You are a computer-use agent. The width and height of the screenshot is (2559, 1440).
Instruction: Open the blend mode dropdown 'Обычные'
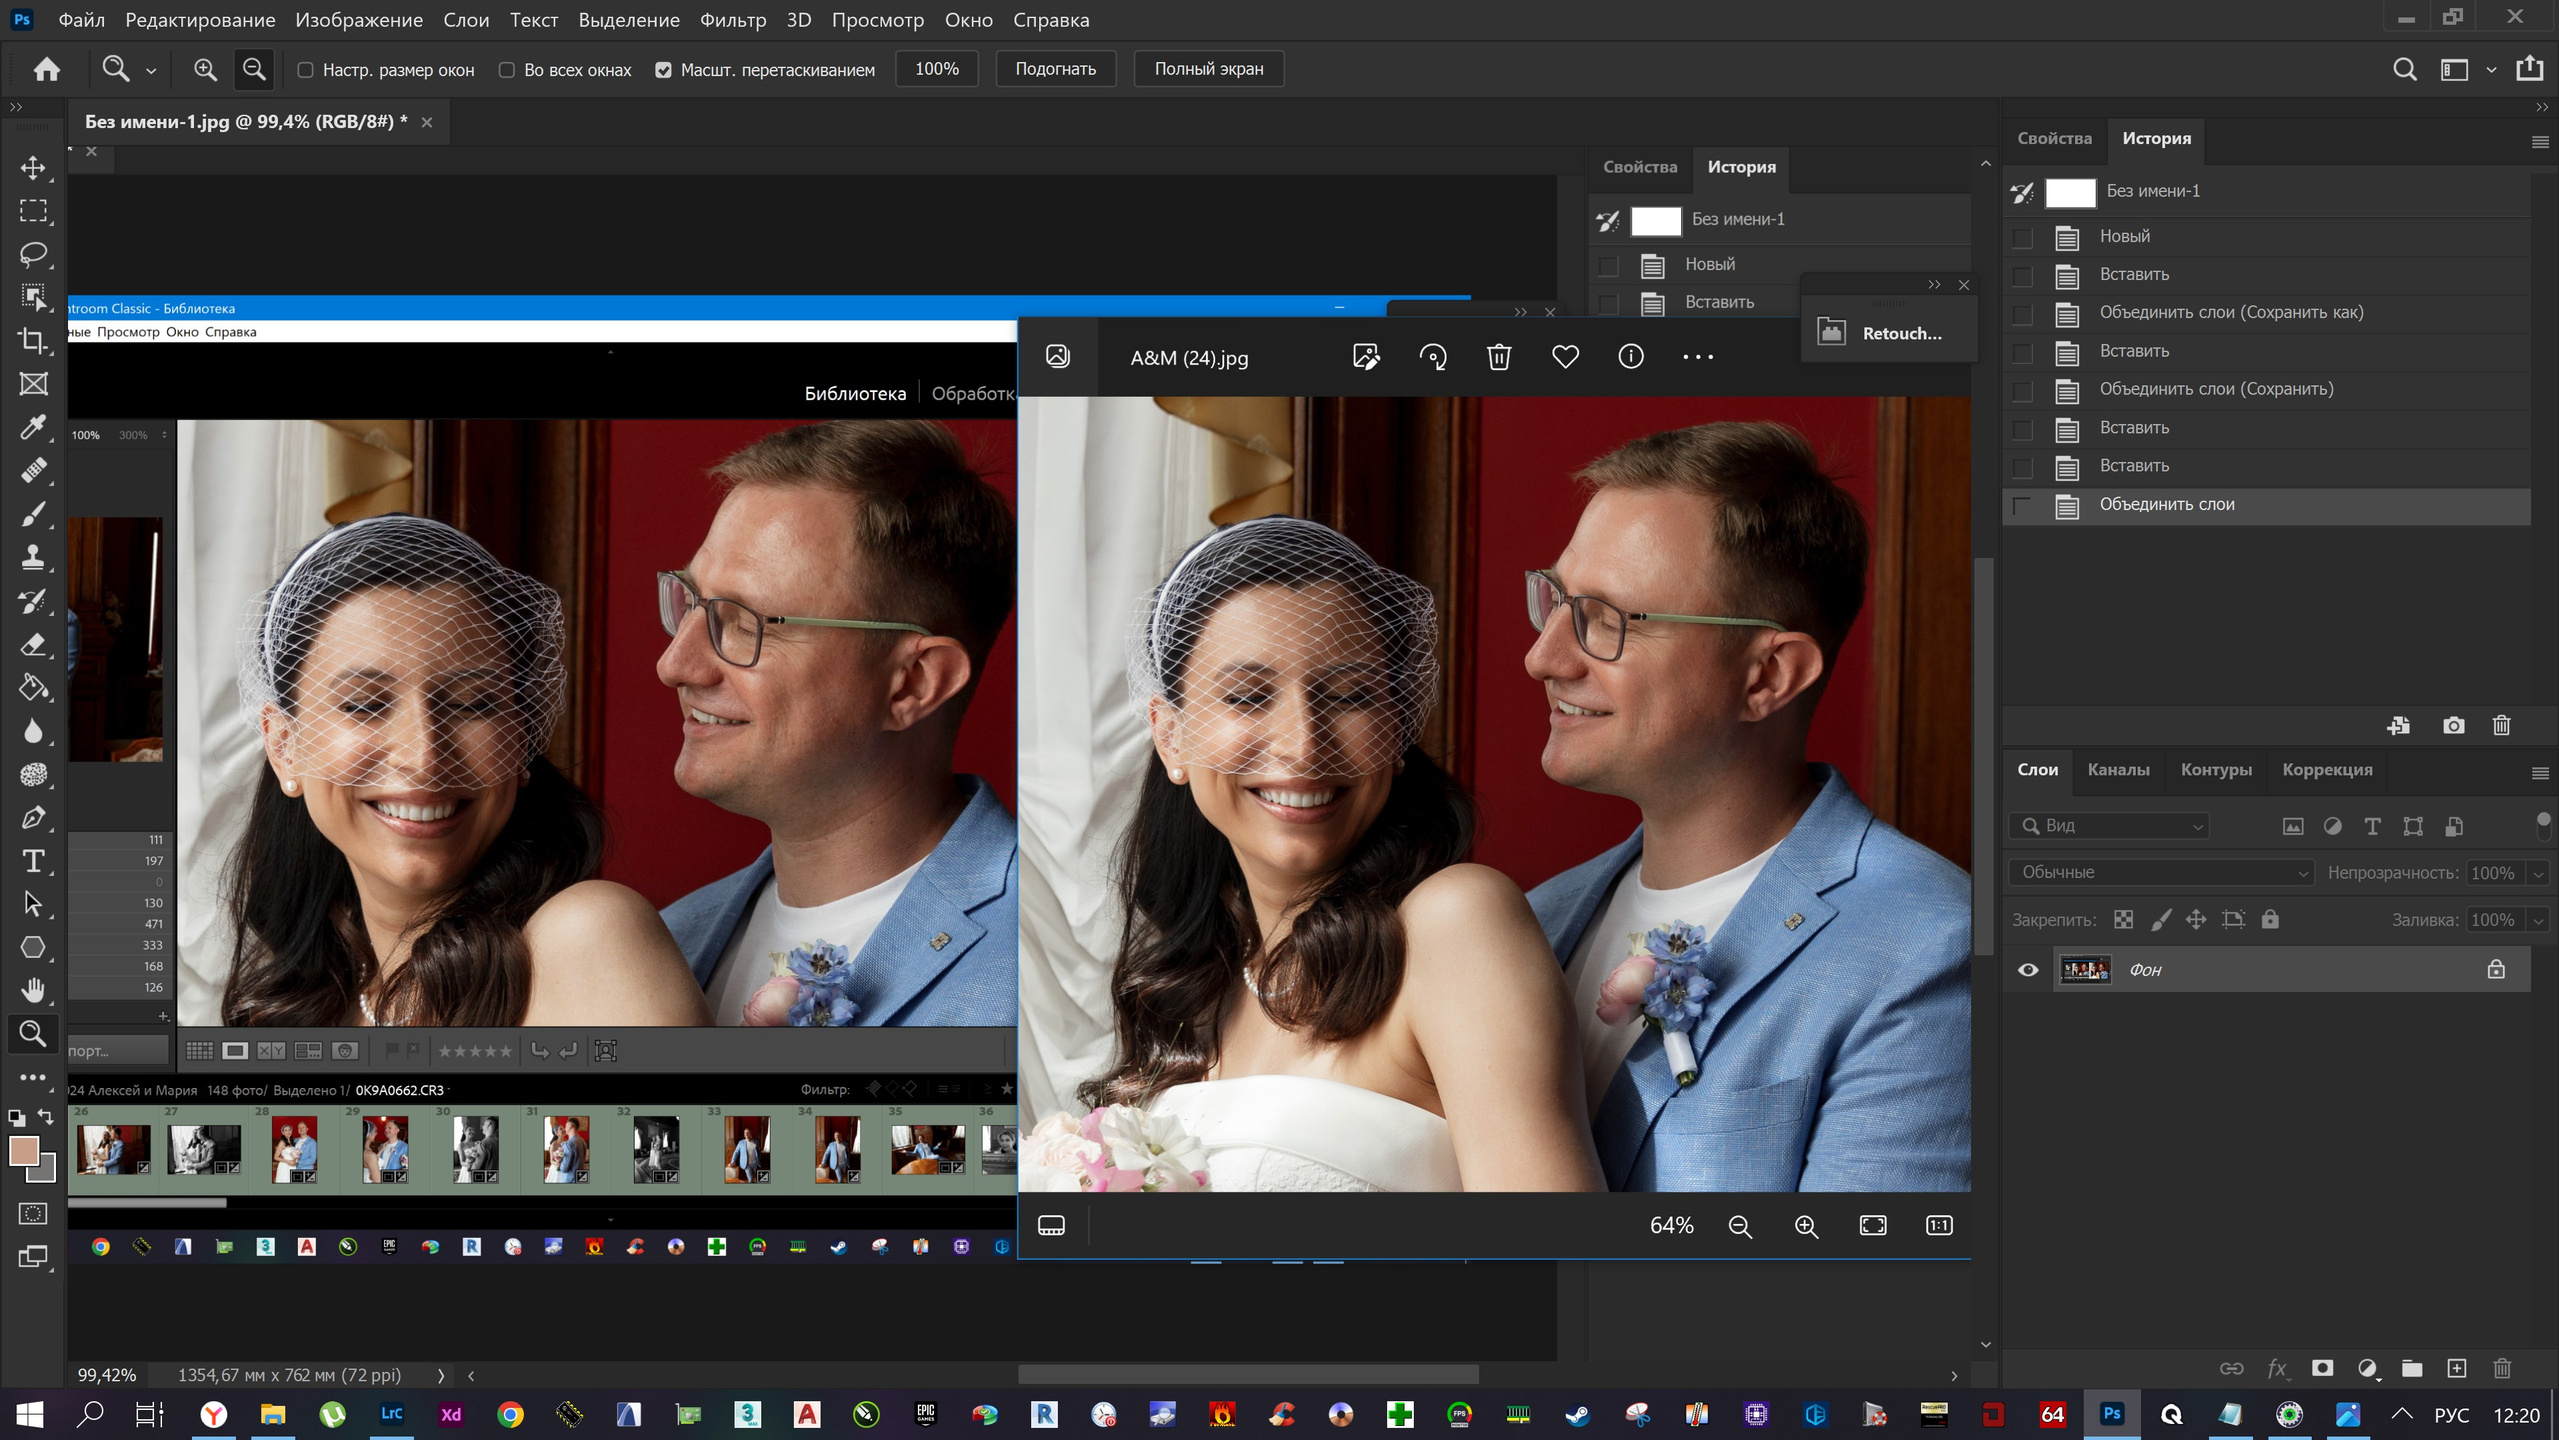click(2160, 872)
